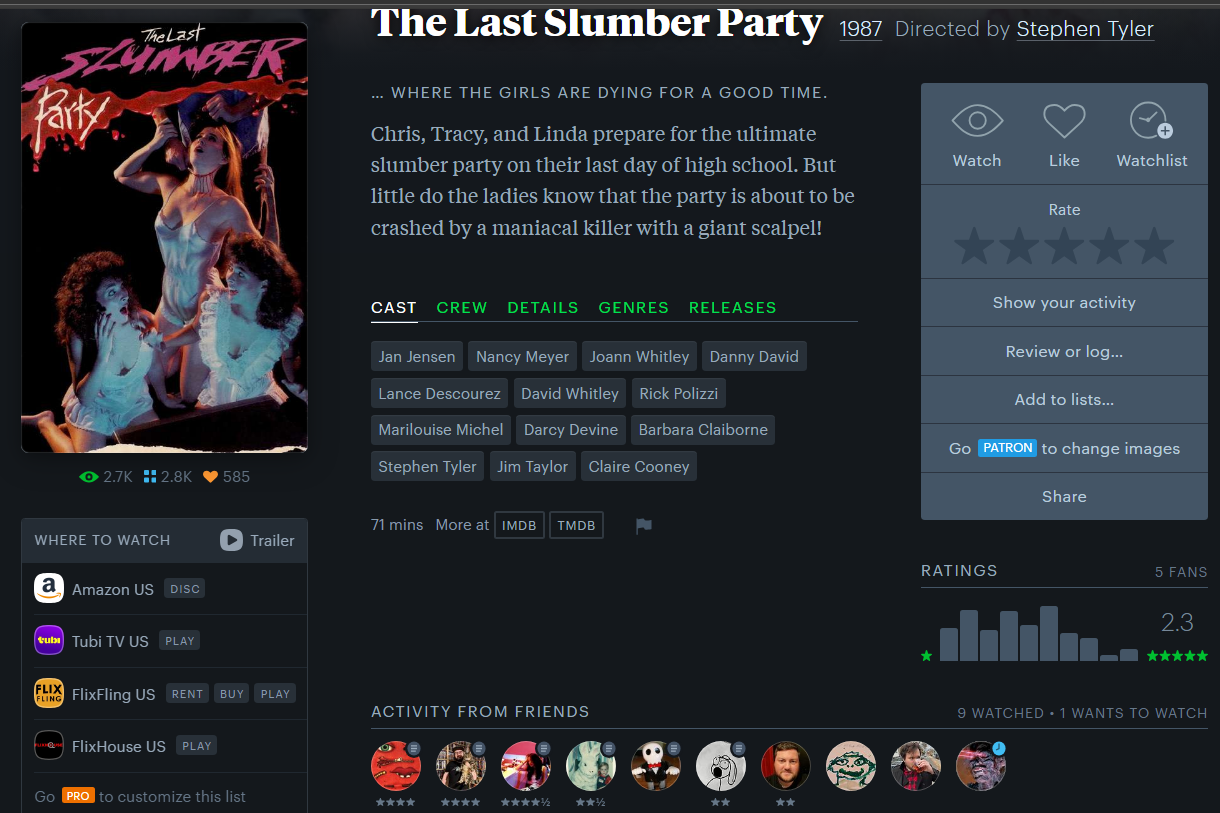1220x813 pixels.
Task: Report film using the flag icon
Action: pyautogui.click(x=644, y=526)
